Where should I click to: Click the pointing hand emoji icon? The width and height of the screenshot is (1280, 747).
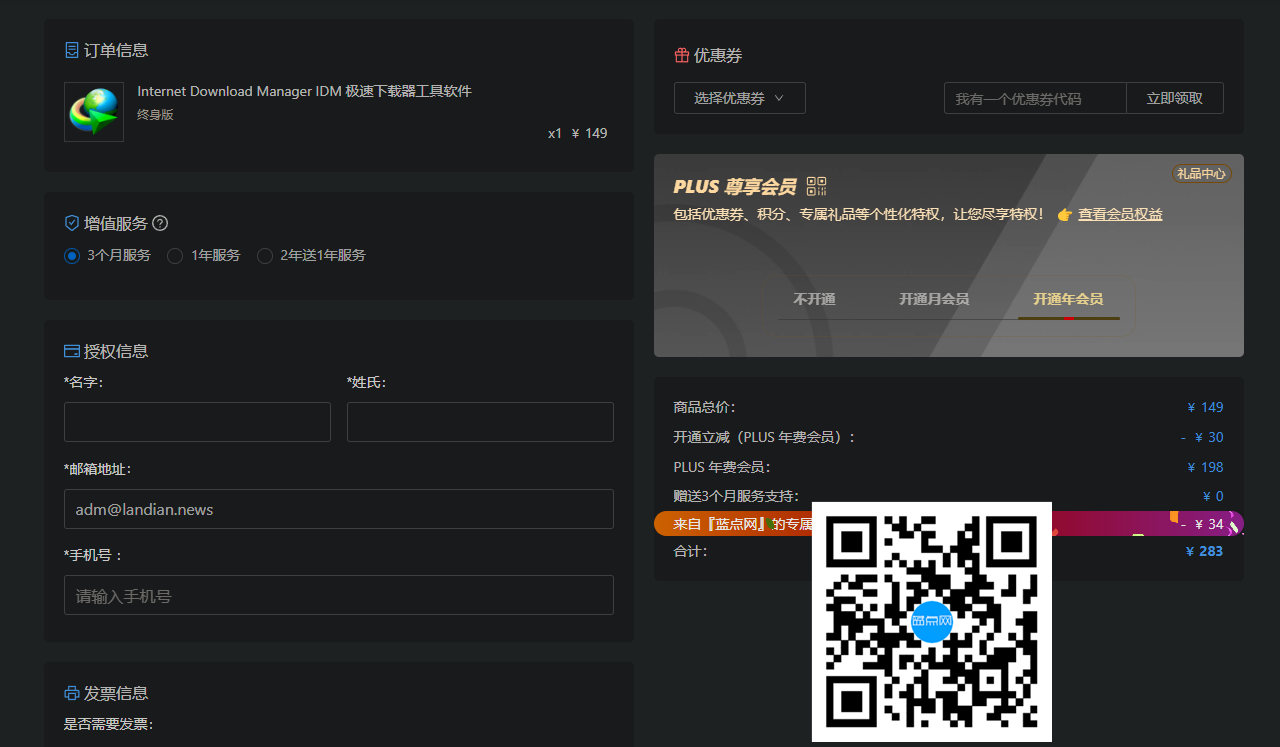pos(1064,214)
